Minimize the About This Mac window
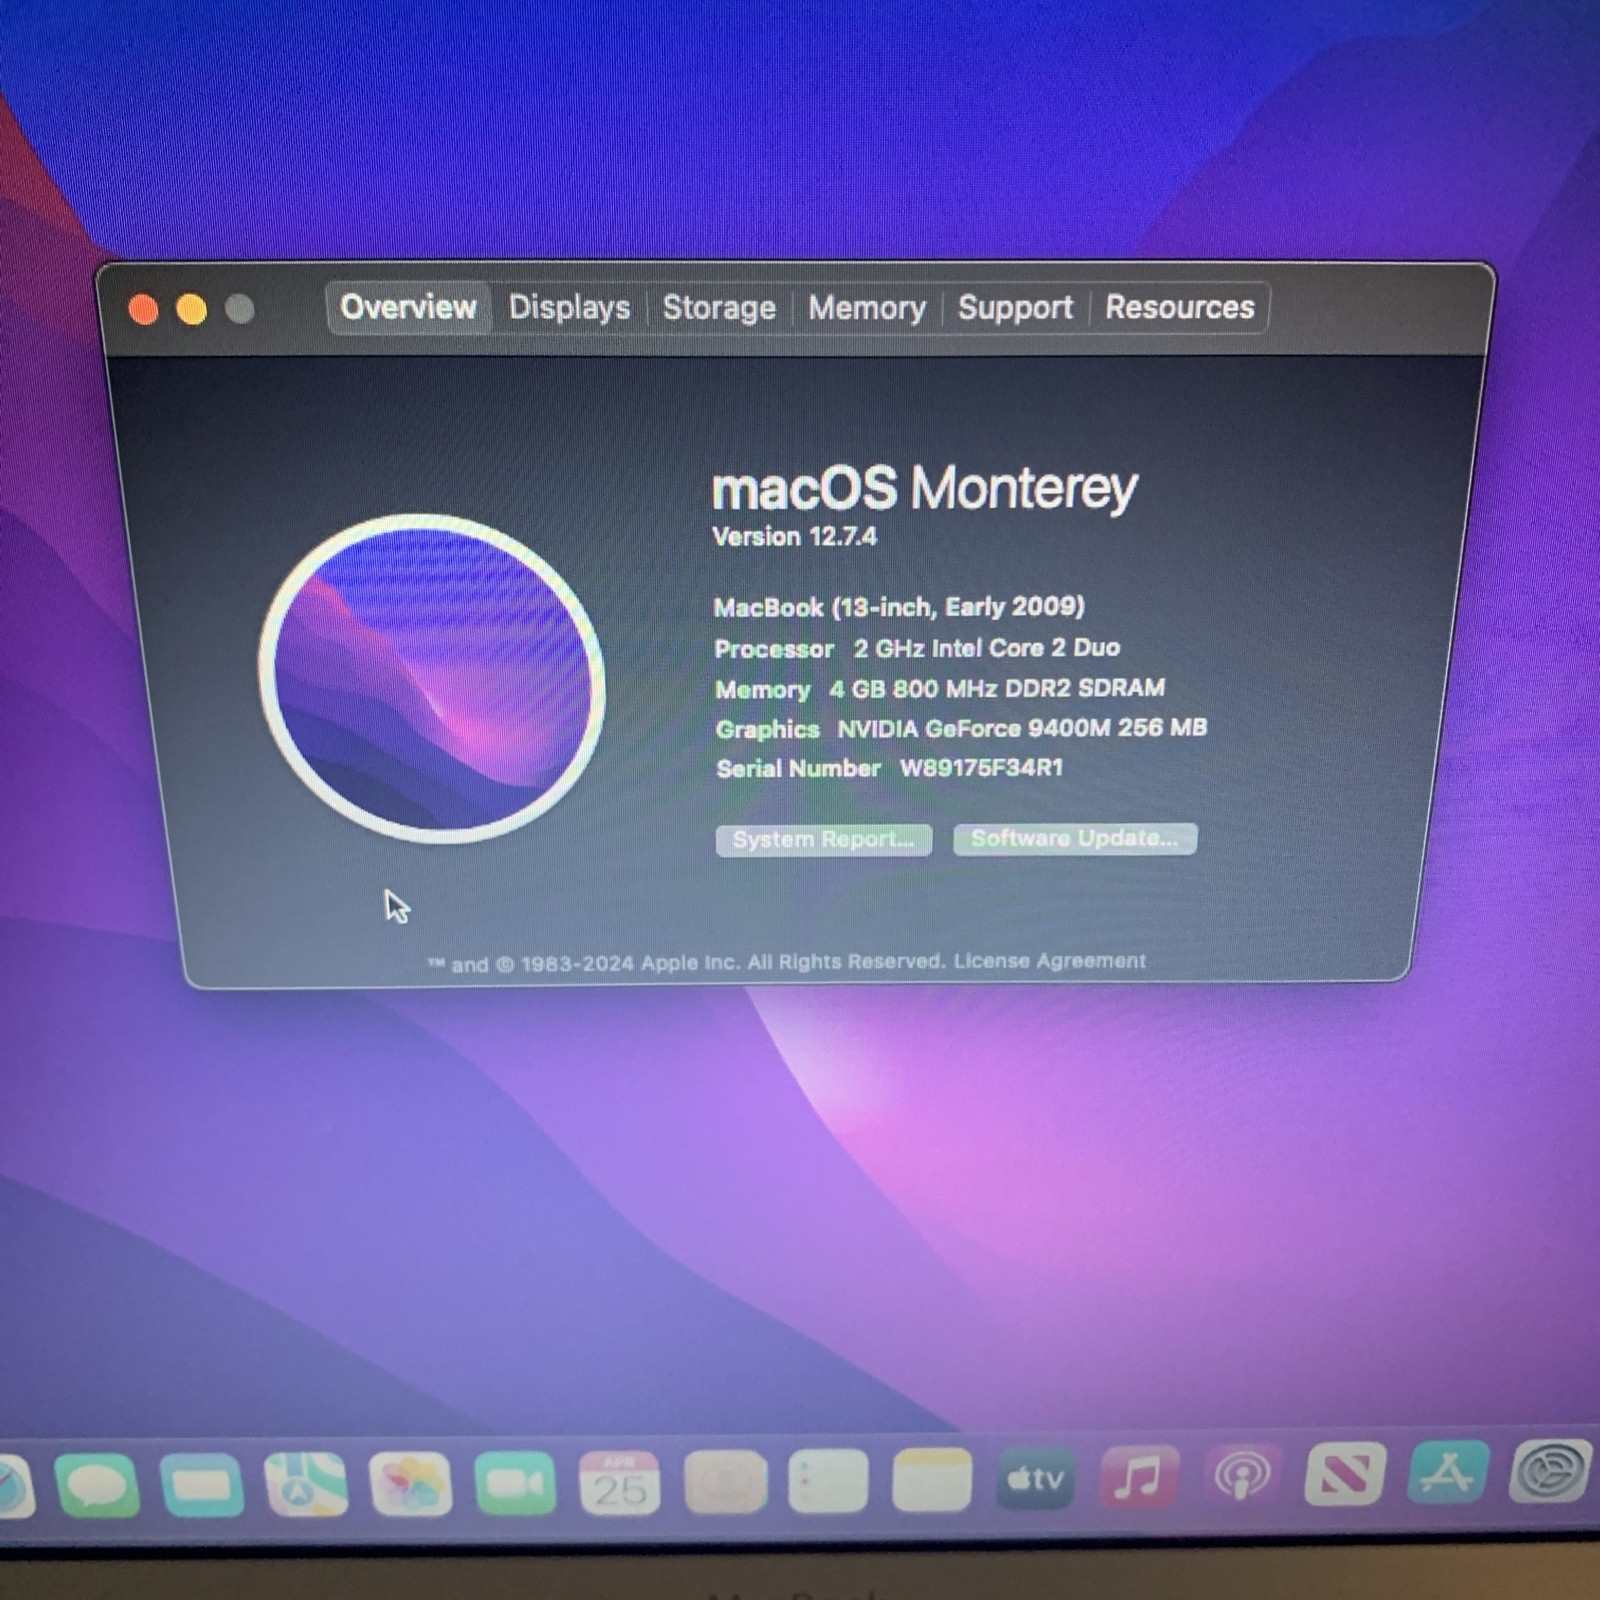The height and width of the screenshot is (1600, 1600). point(192,310)
